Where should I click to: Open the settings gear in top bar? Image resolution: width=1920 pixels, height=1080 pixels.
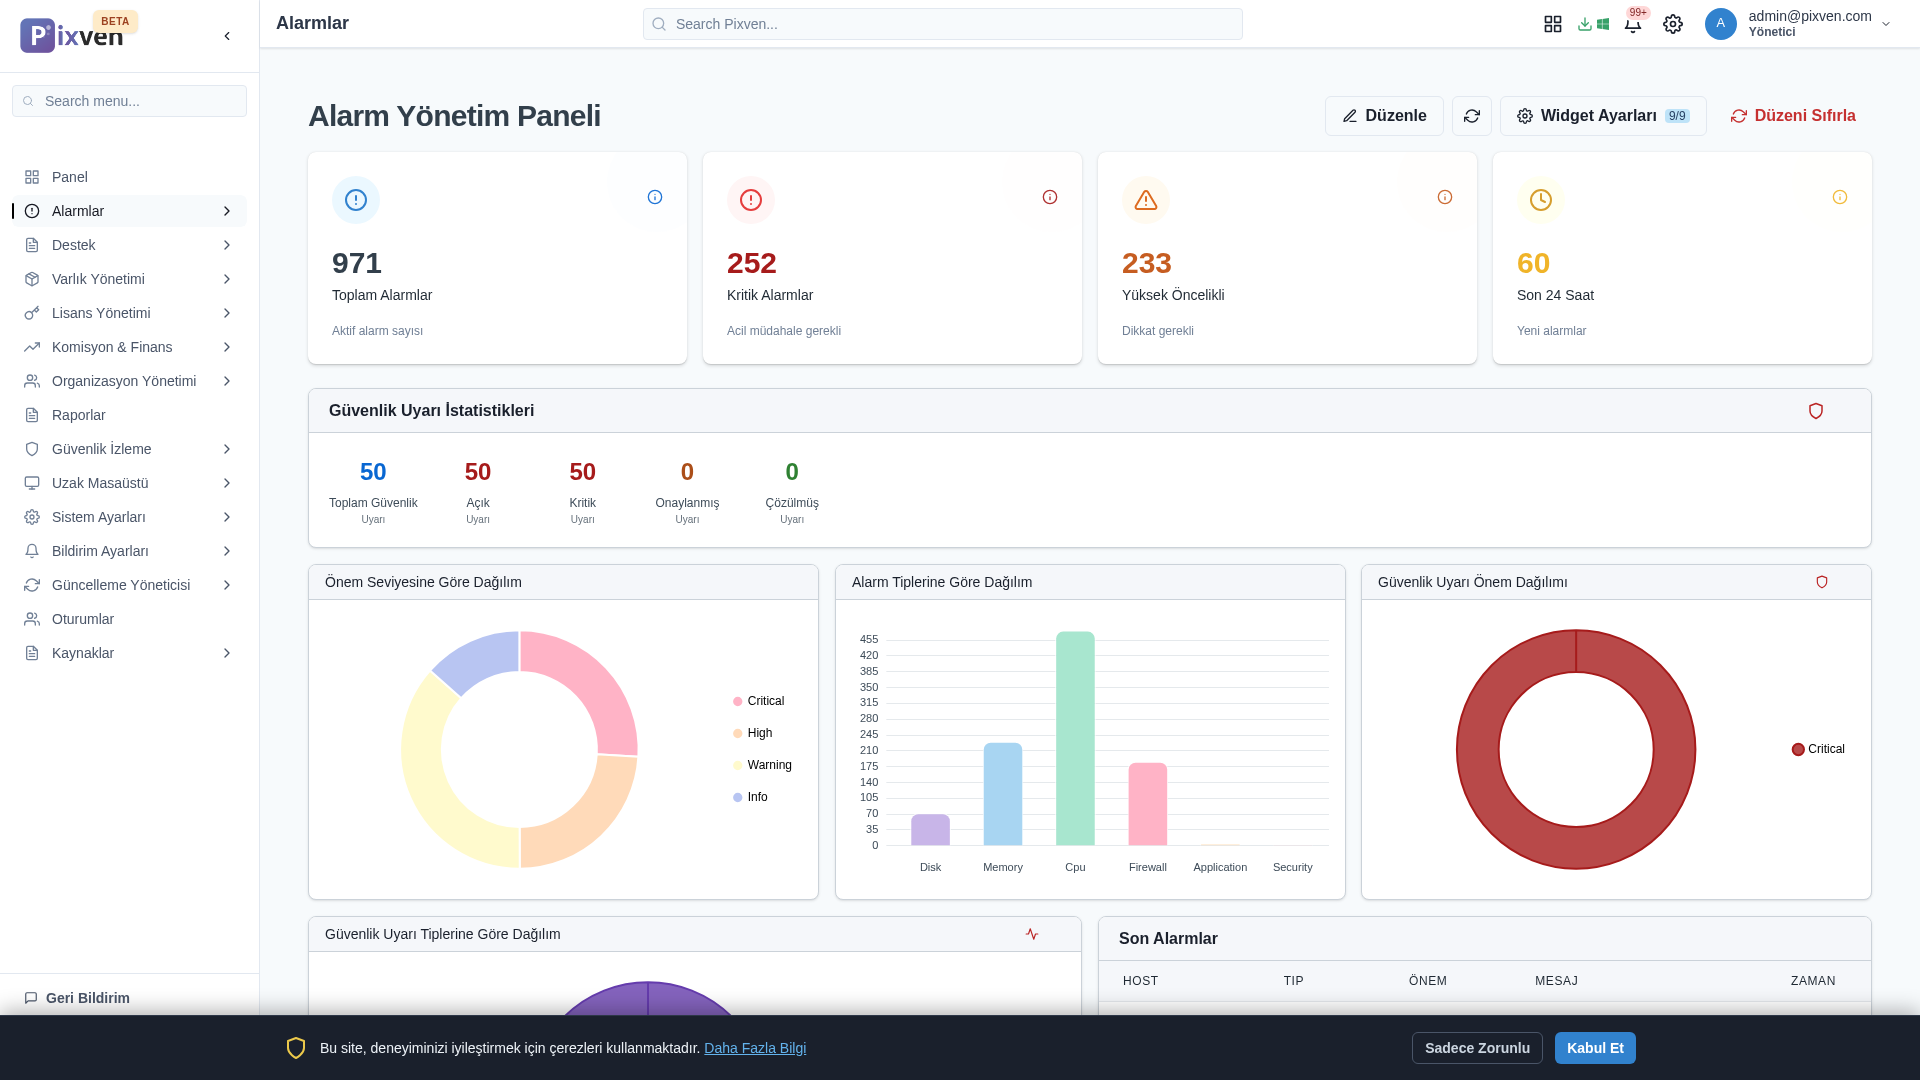point(1672,24)
